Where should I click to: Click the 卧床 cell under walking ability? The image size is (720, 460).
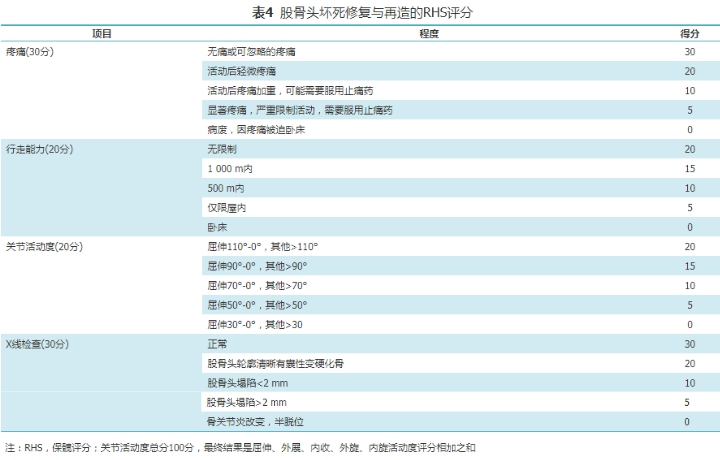pyautogui.click(x=217, y=227)
